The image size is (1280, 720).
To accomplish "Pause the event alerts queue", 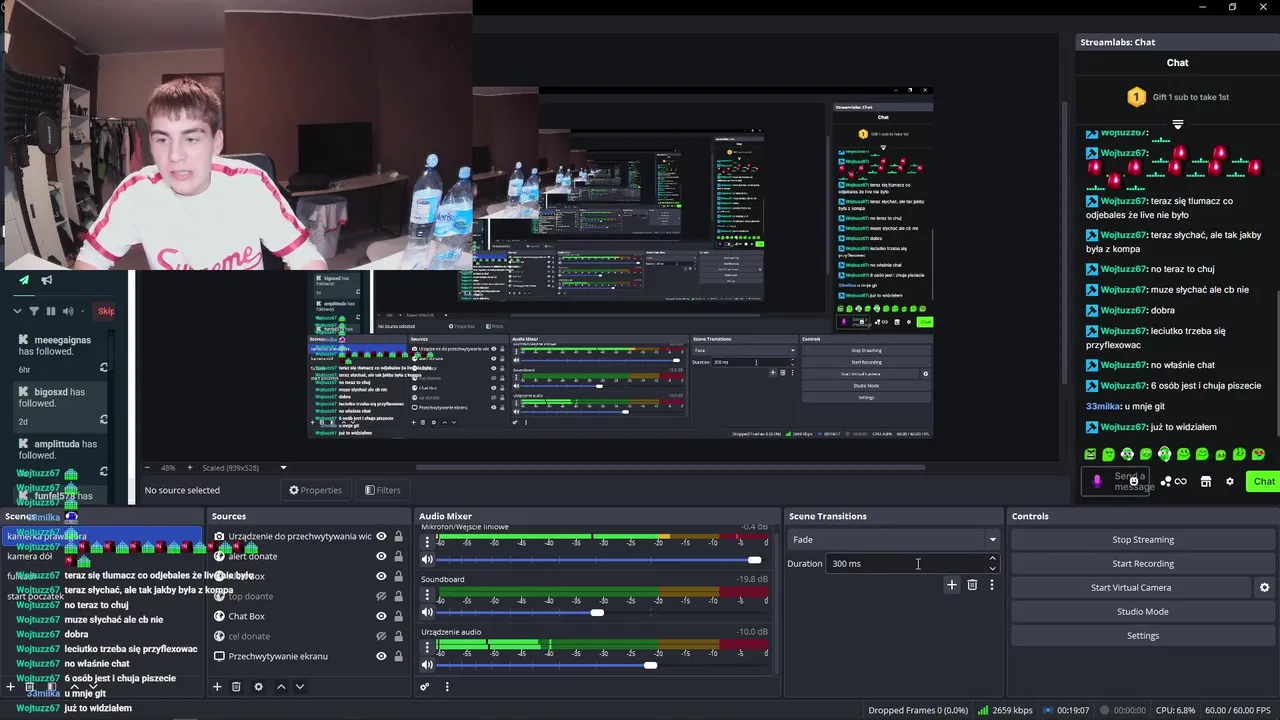I will (x=51, y=311).
